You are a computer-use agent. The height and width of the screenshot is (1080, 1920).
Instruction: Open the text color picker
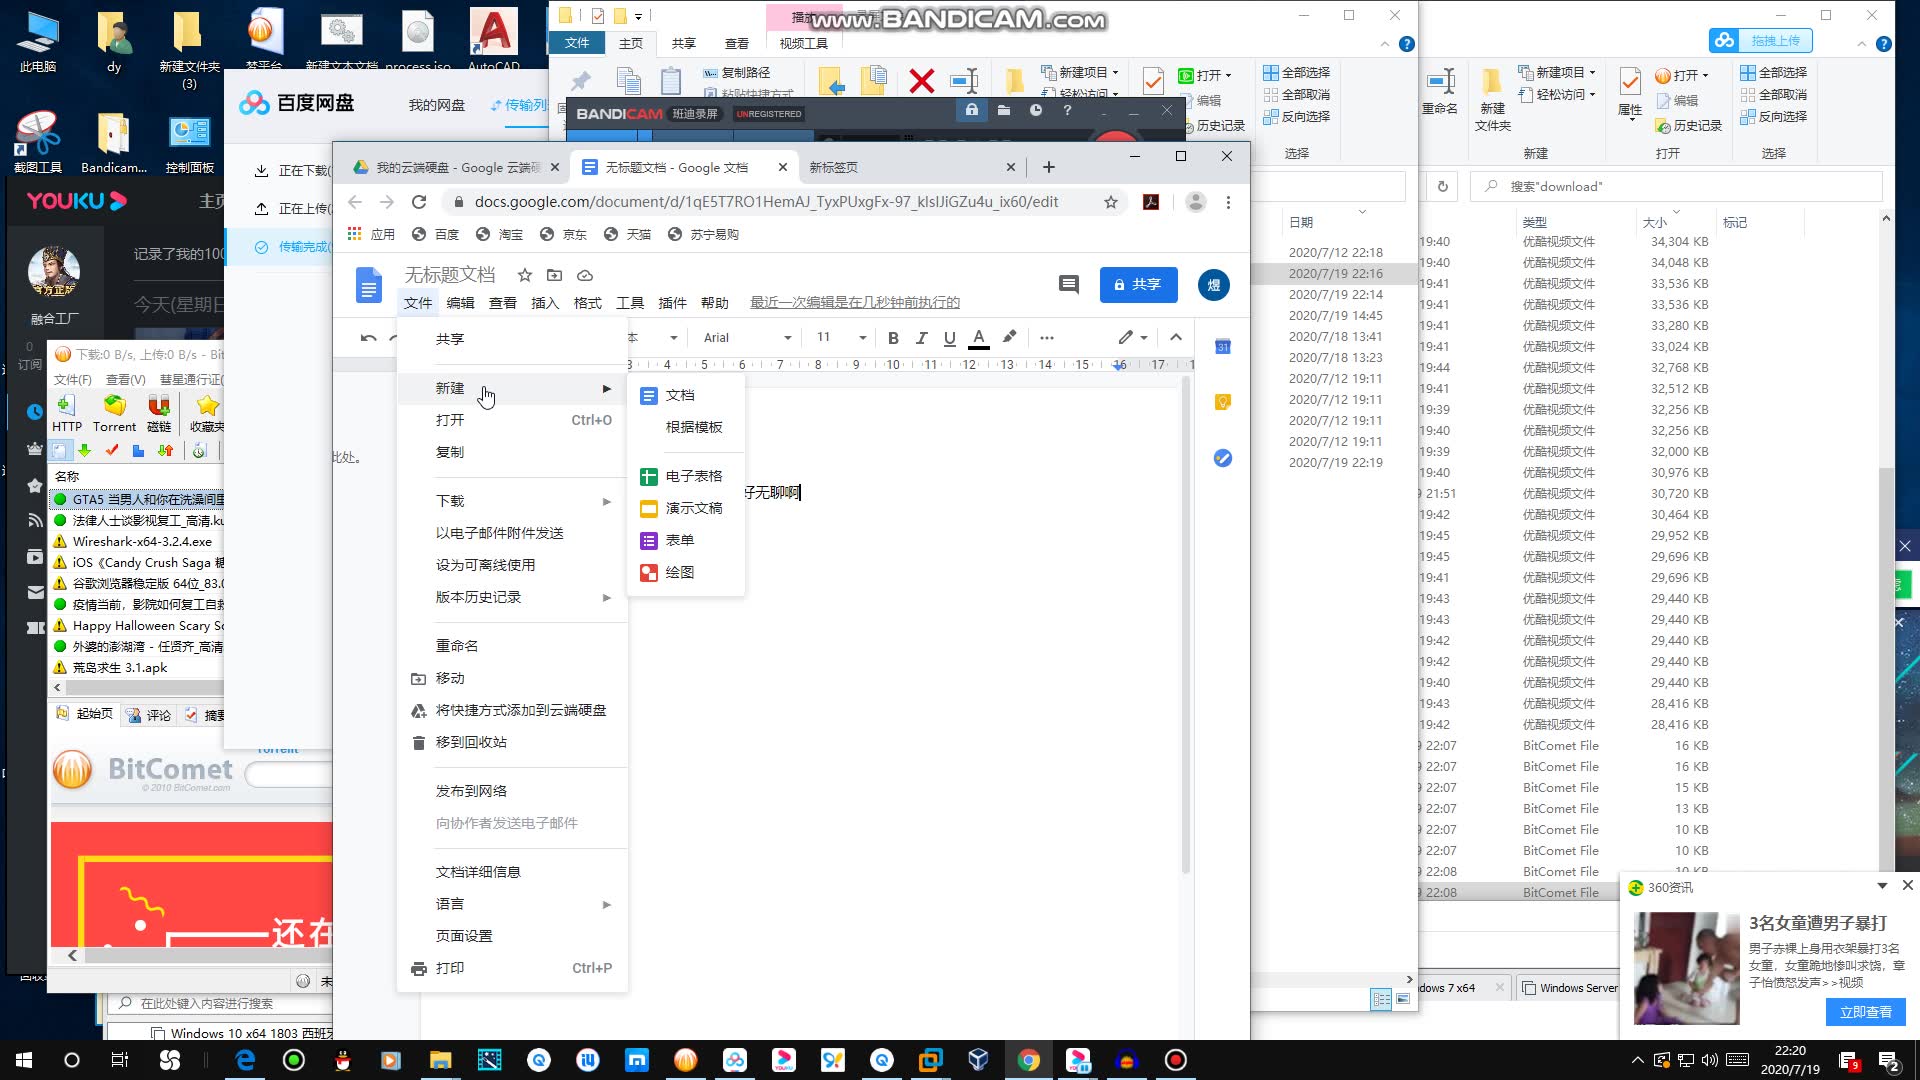[979, 338]
